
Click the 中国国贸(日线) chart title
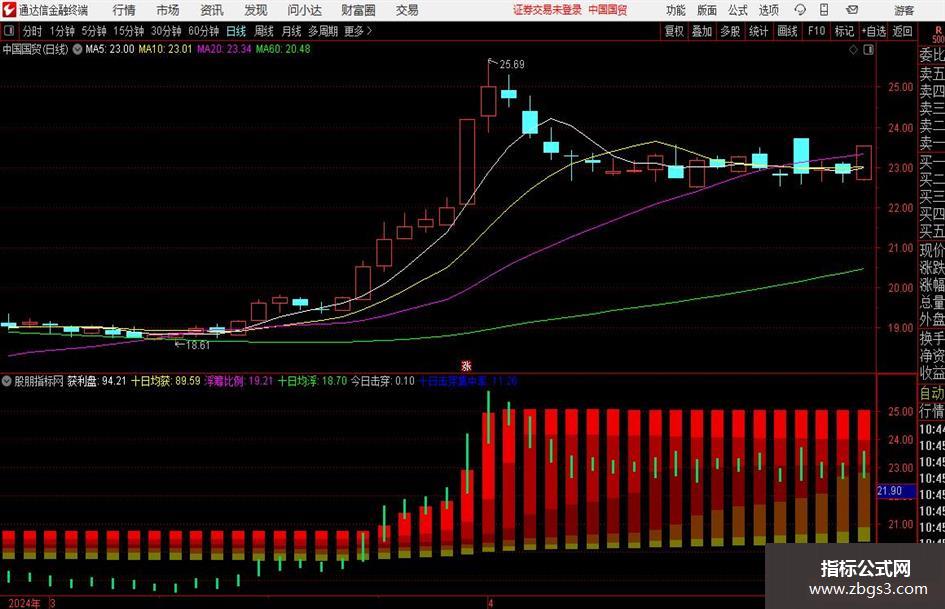pos(36,49)
